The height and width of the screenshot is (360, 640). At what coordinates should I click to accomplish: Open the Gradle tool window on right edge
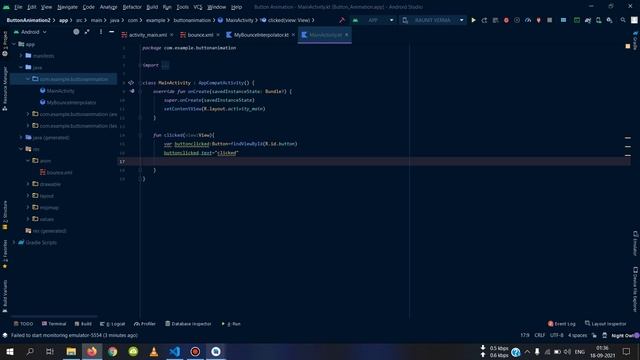(636, 40)
